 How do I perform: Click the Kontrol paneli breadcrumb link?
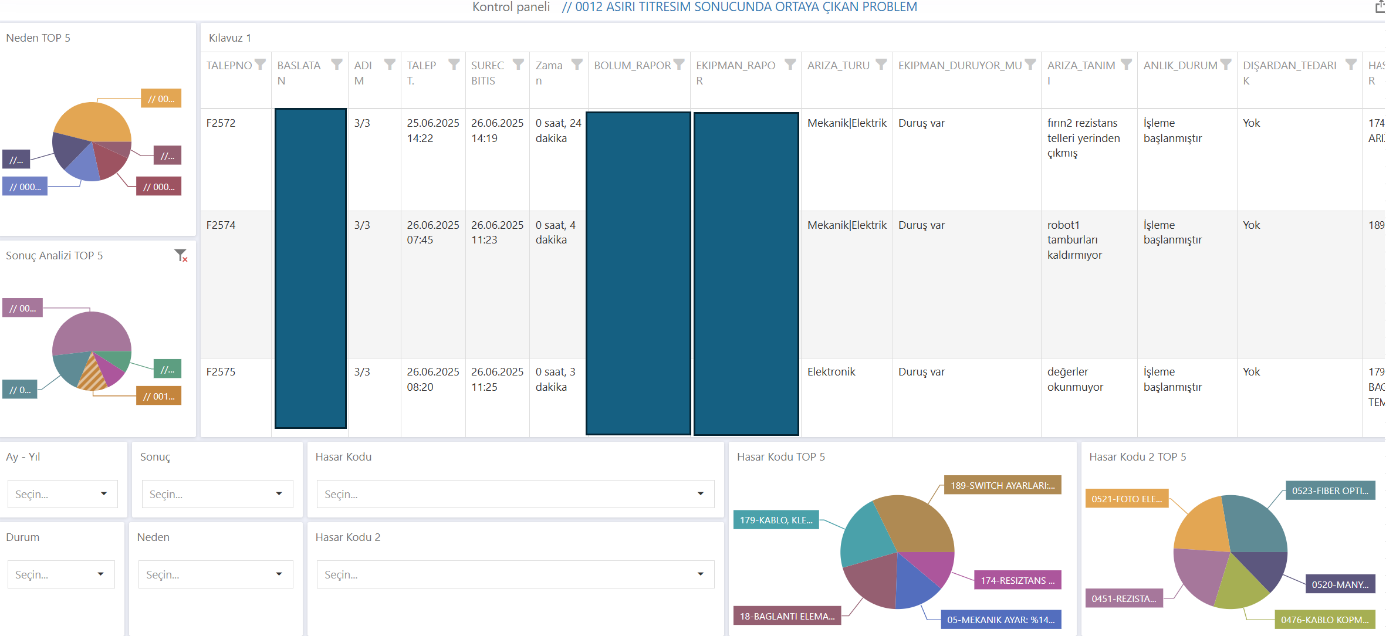point(511,7)
